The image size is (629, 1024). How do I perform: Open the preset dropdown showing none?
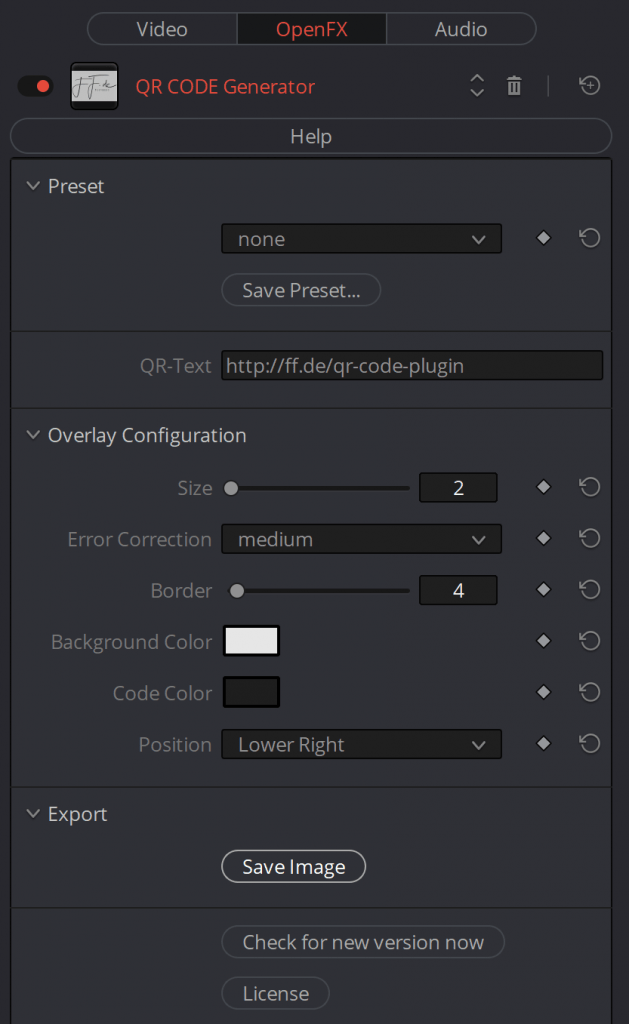point(361,238)
